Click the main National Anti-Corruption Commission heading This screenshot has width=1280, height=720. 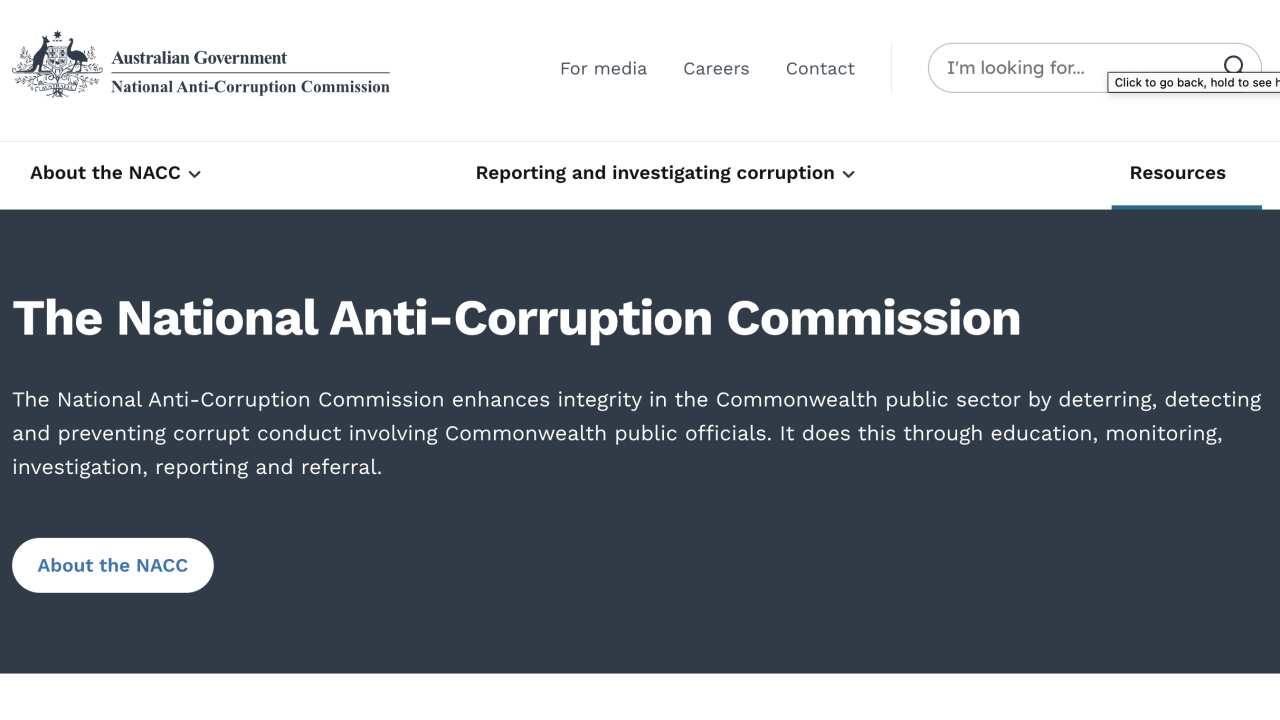516,318
